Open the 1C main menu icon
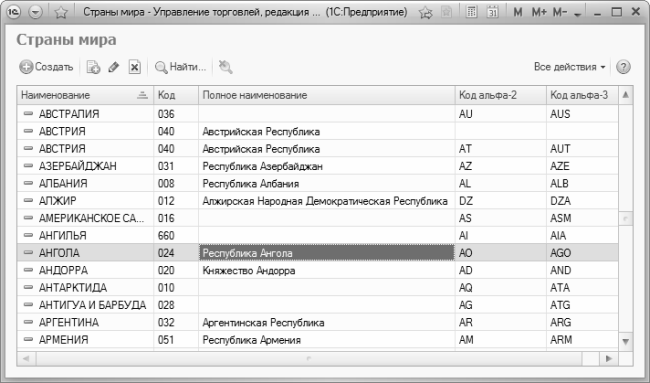Viewport: 650px width, 383px height. (x=14, y=12)
